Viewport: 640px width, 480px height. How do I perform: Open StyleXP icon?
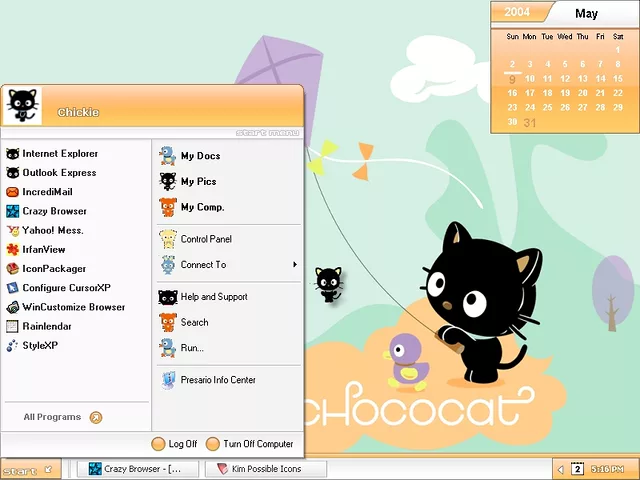(x=13, y=345)
